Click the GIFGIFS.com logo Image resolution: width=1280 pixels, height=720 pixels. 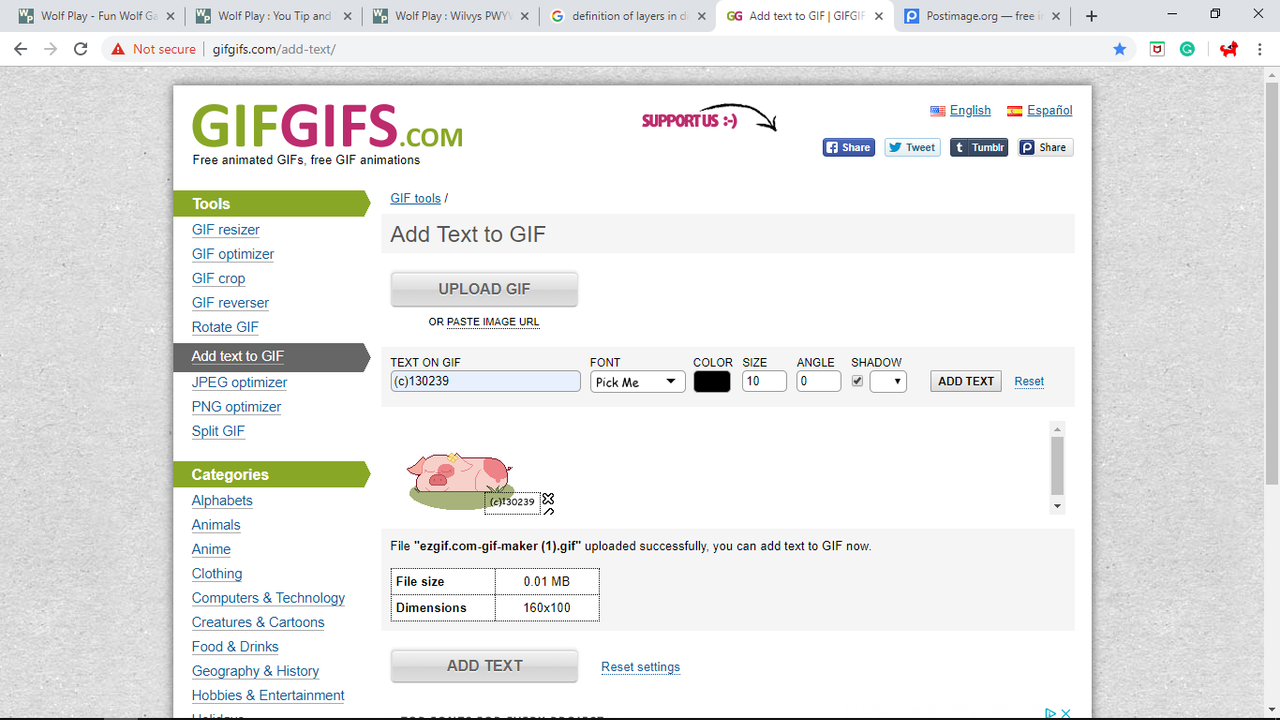click(327, 127)
